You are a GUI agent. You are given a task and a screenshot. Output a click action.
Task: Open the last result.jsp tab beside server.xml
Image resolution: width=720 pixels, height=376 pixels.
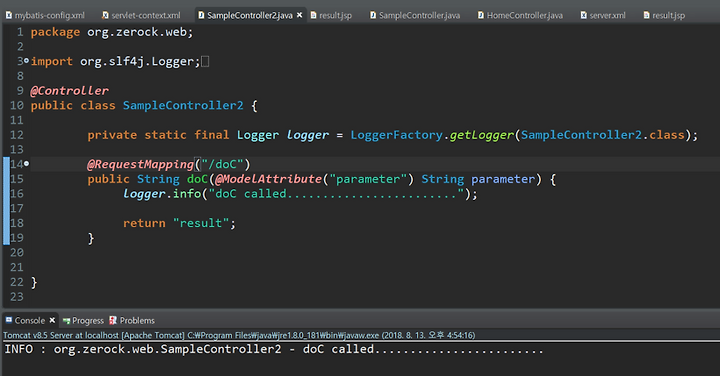click(664, 15)
